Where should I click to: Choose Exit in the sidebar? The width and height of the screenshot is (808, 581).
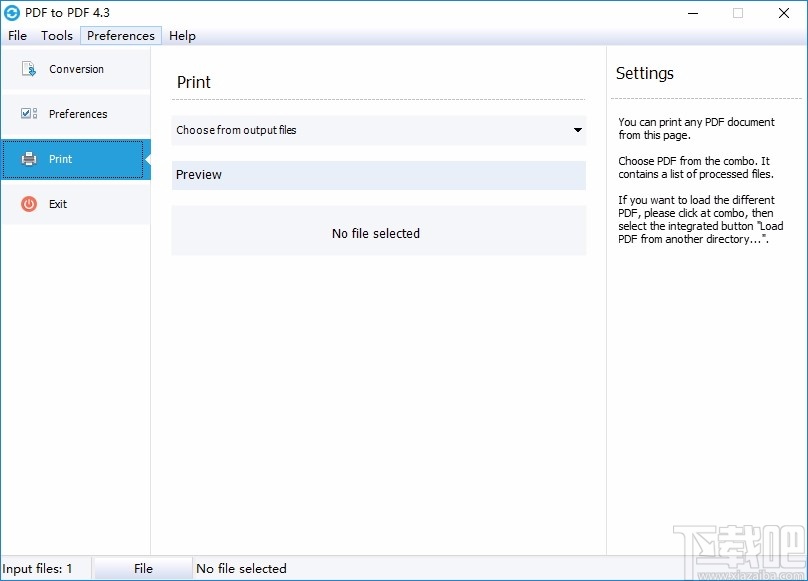point(76,204)
